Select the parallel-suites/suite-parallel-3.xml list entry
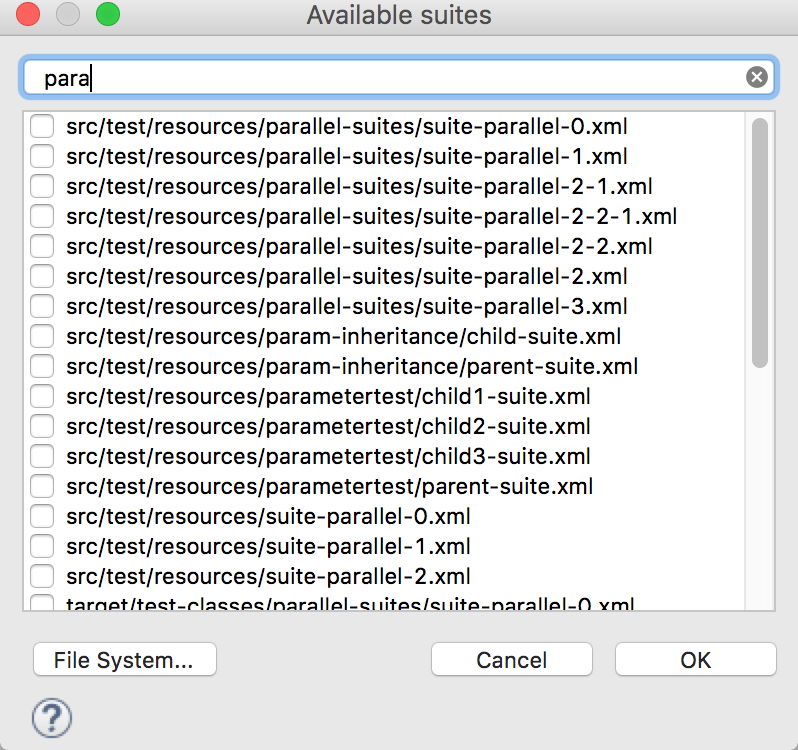The height and width of the screenshot is (750, 798). (x=346, y=307)
